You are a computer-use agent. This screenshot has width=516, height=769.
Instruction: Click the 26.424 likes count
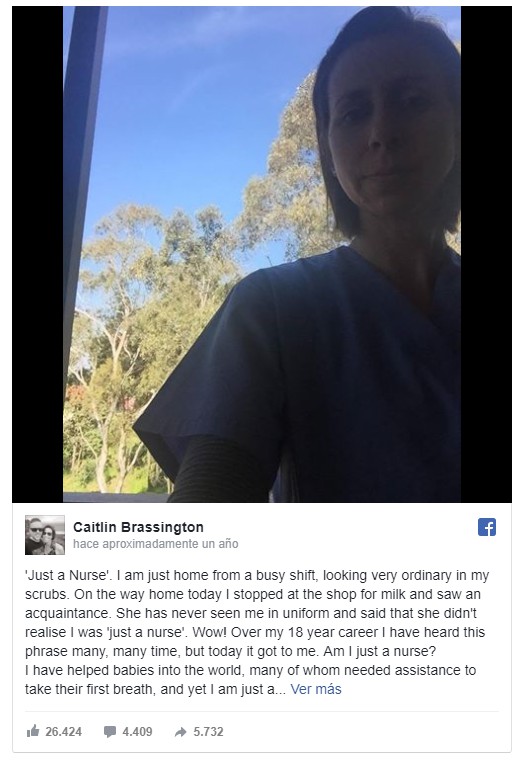[63, 732]
